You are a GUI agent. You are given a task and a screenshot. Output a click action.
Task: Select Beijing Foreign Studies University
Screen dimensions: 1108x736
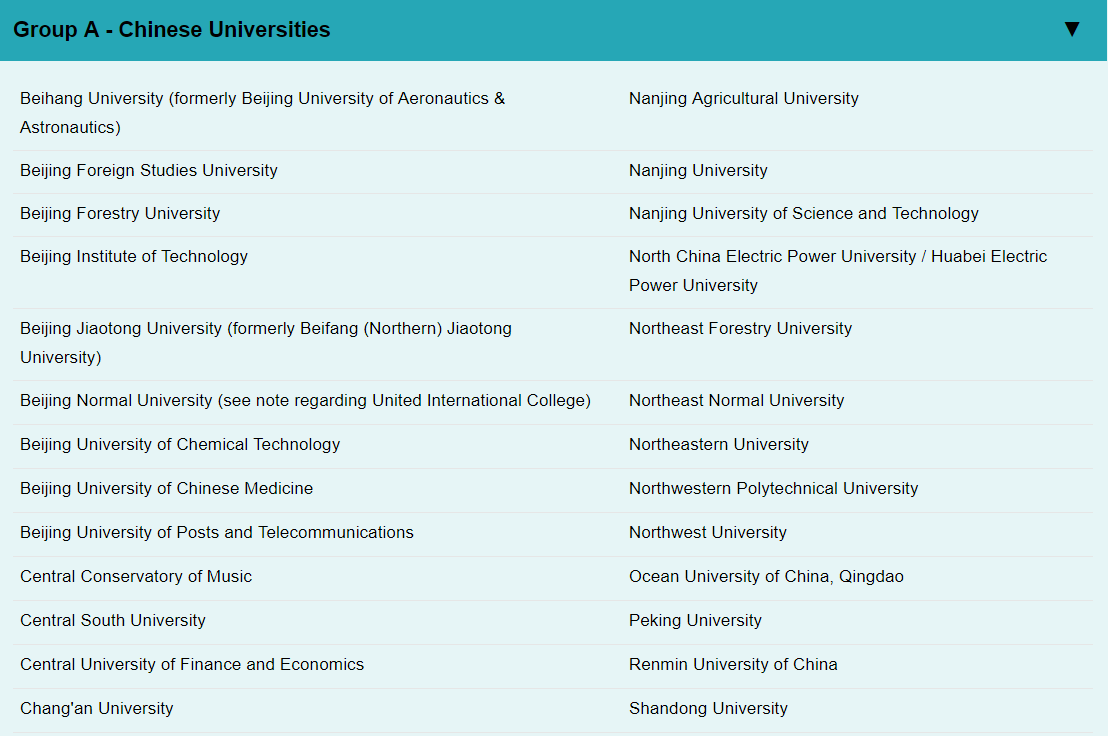(148, 170)
